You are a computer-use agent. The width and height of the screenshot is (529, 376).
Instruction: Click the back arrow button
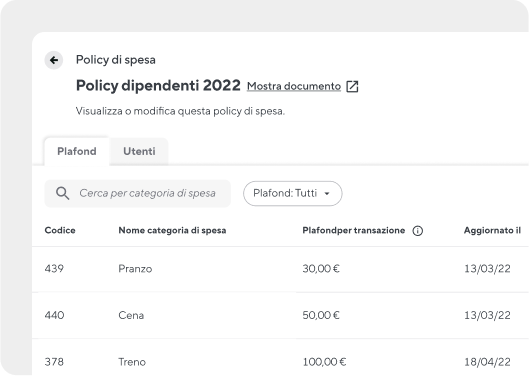click(54, 60)
